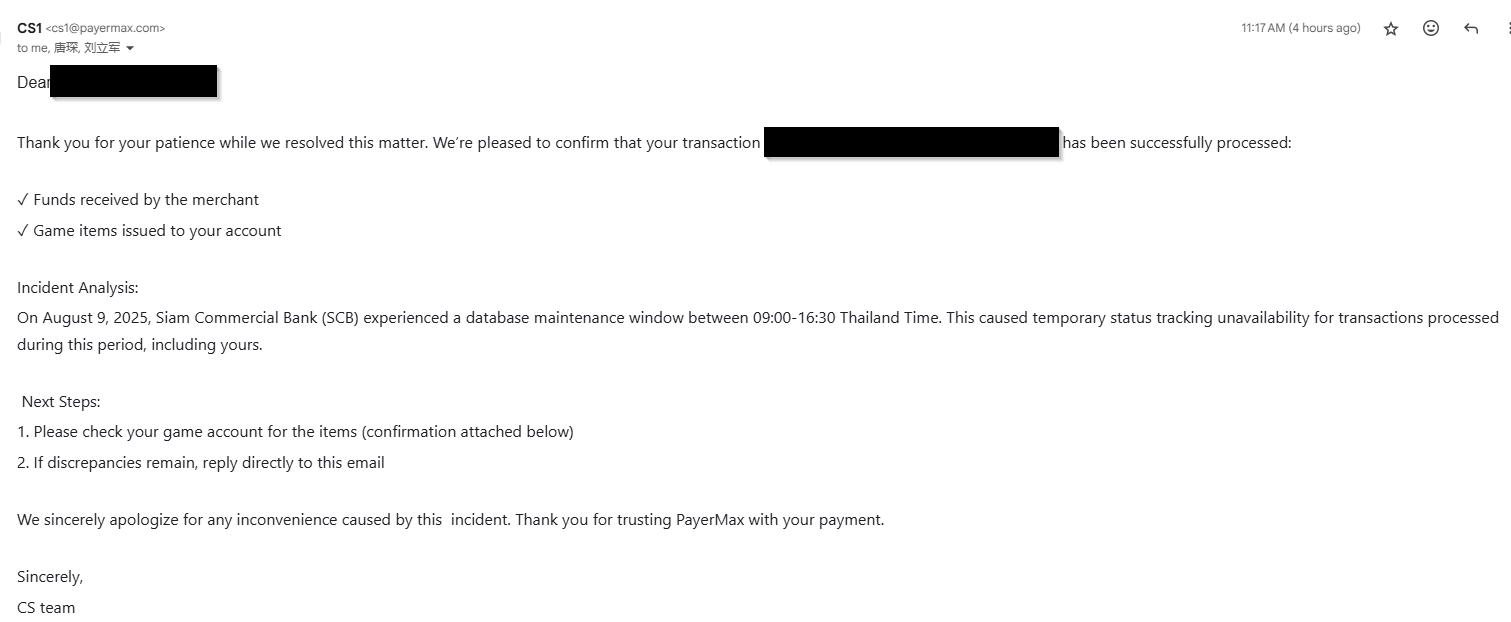Image resolution: width=1511 pixels, height=622 pixels.
Task: Click step 1 about checking game account
Action: click(295, 432)
